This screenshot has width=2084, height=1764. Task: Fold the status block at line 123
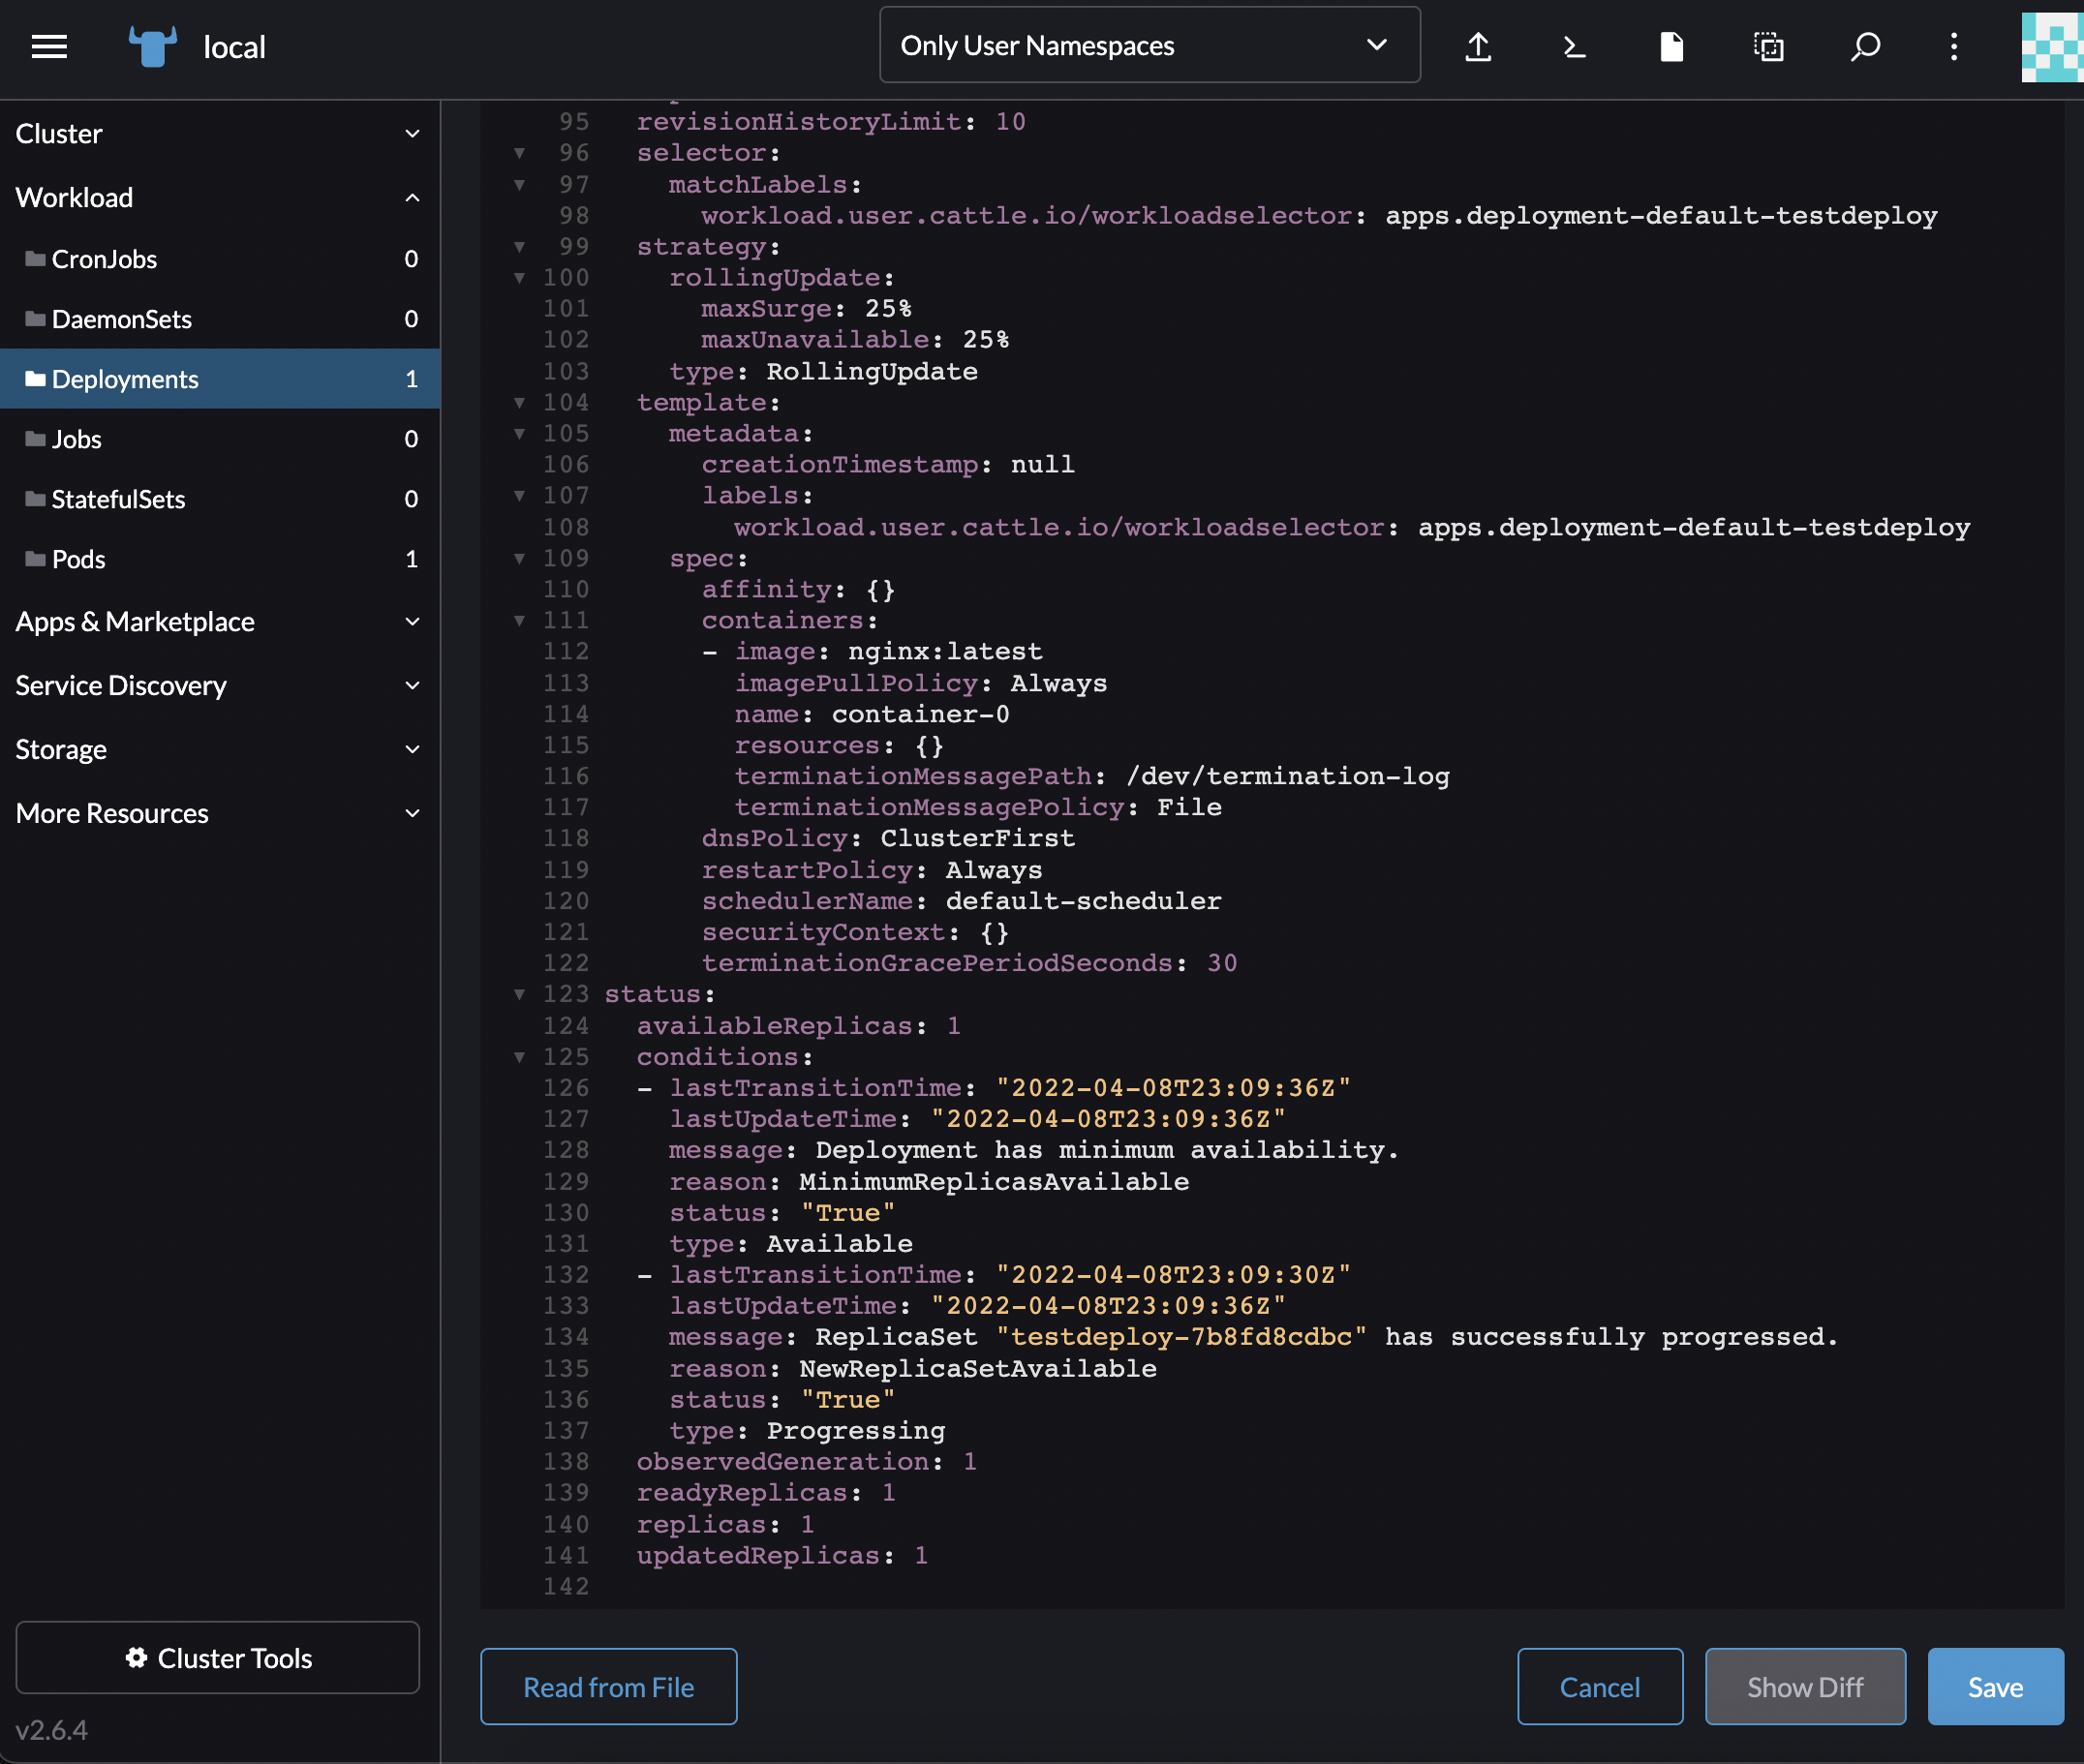point(519,994)
